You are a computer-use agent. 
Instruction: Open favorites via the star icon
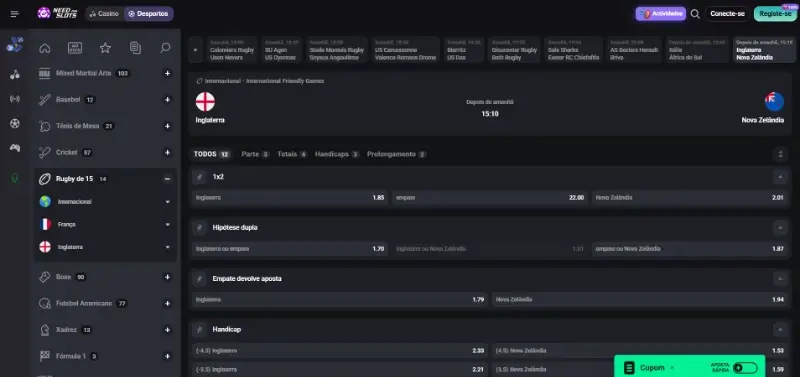[105, 48]
